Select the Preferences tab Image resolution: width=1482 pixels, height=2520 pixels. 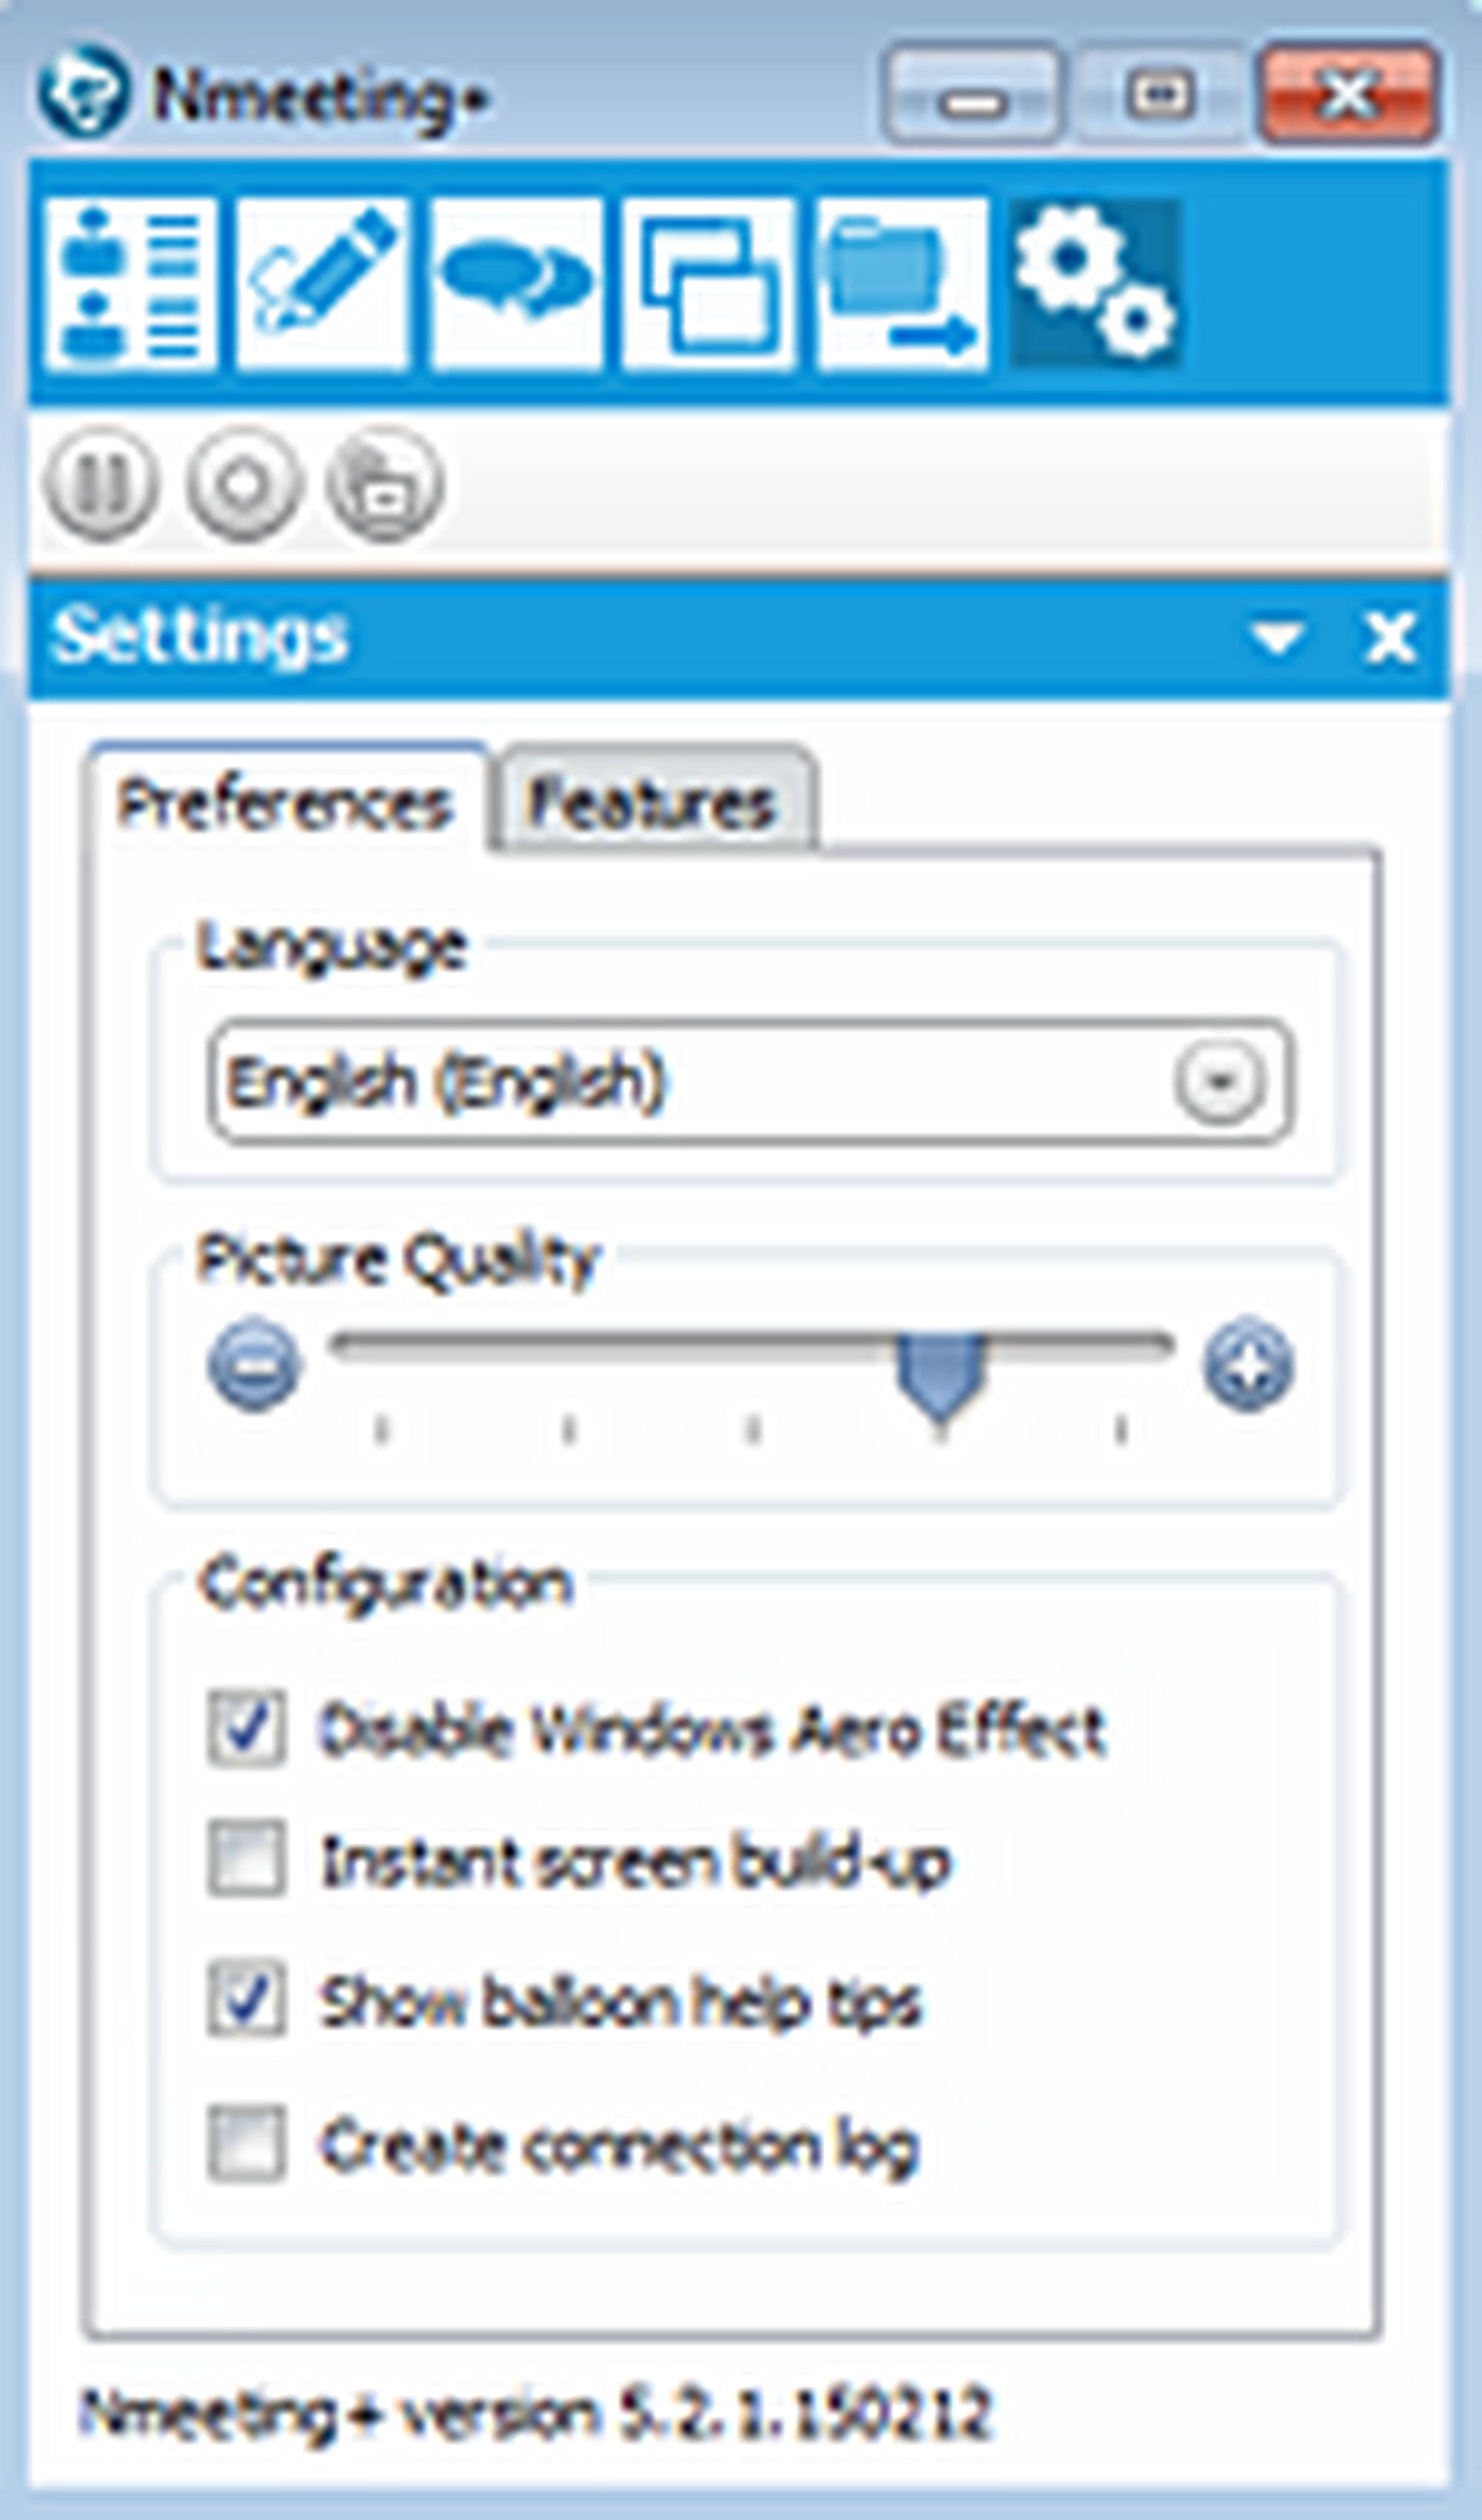285,803
